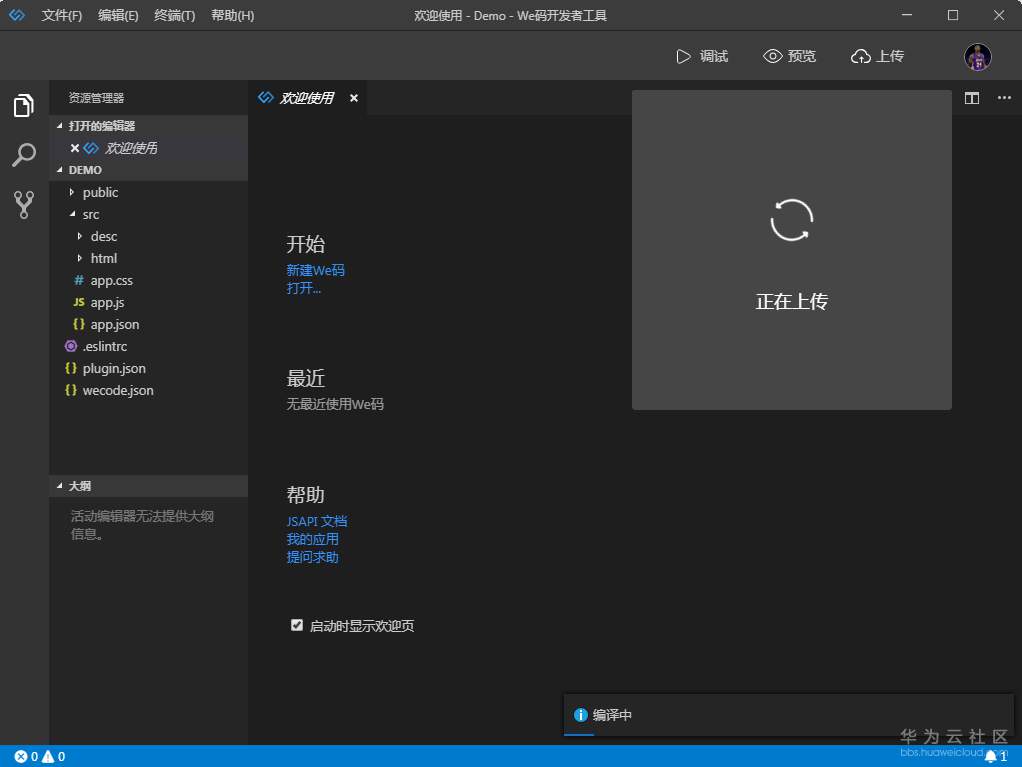Click the user avatar picture
This screenshot has width=1022, height=767.
coord(978,57)
